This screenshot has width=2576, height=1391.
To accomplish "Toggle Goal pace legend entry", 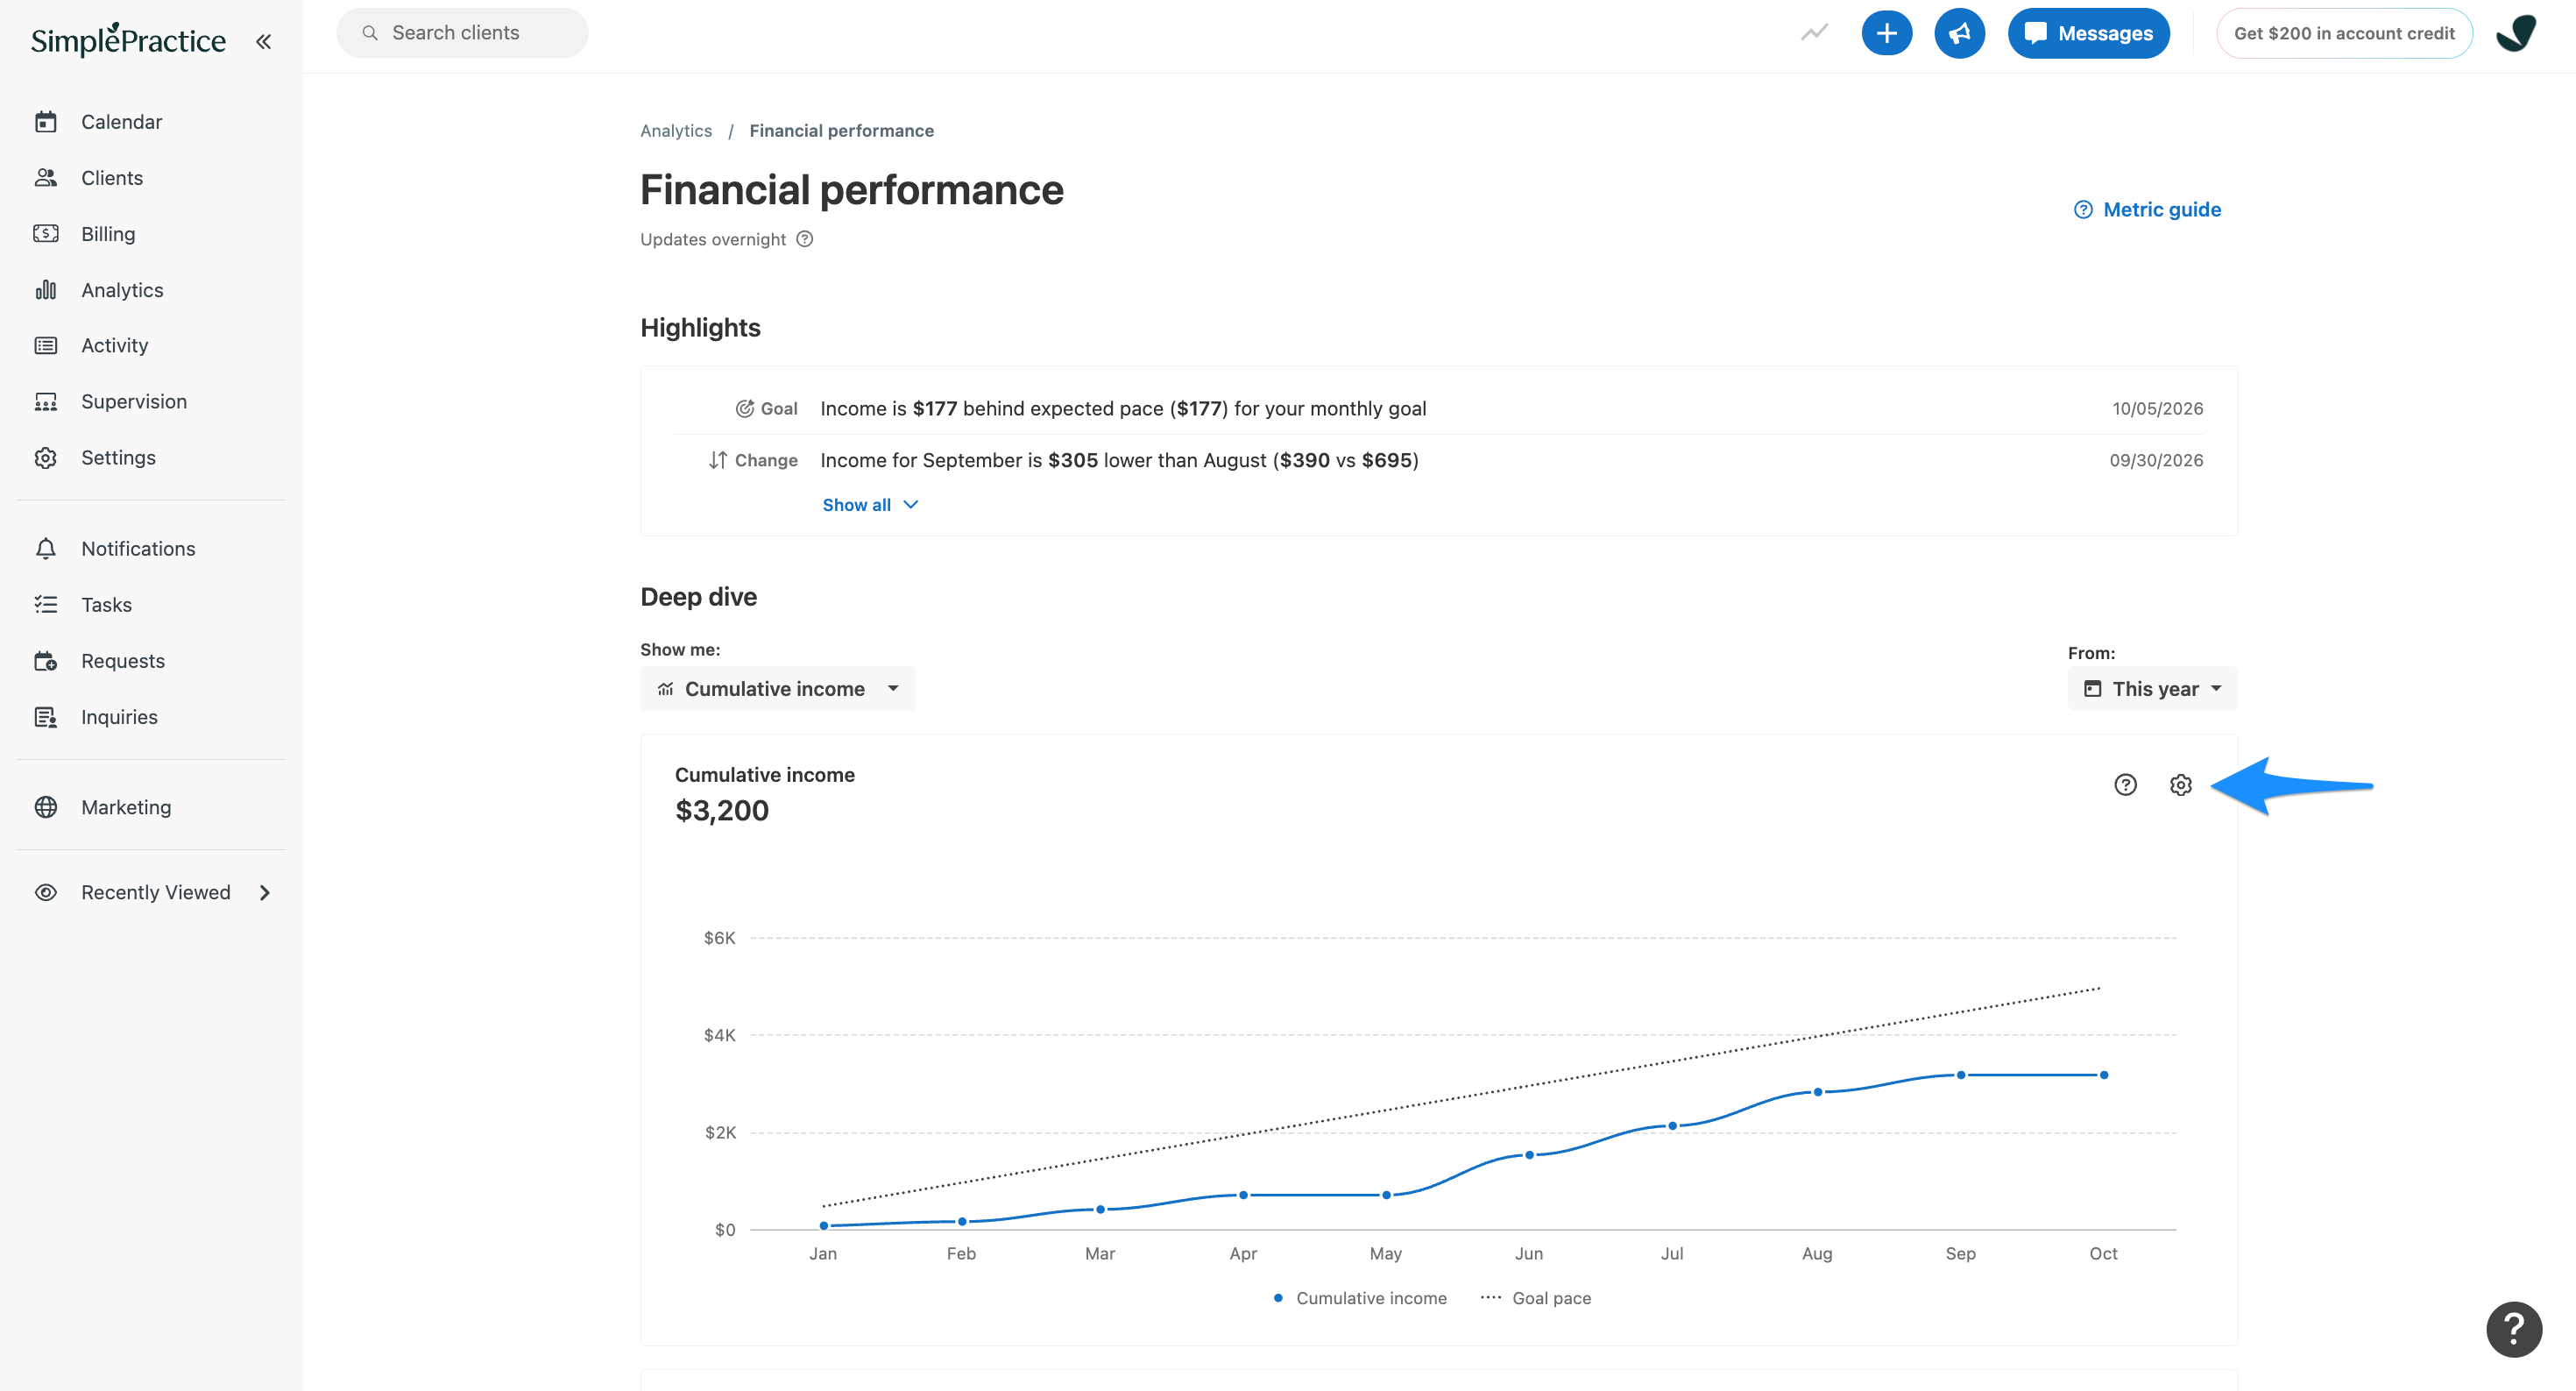I will point(1536,1298).
